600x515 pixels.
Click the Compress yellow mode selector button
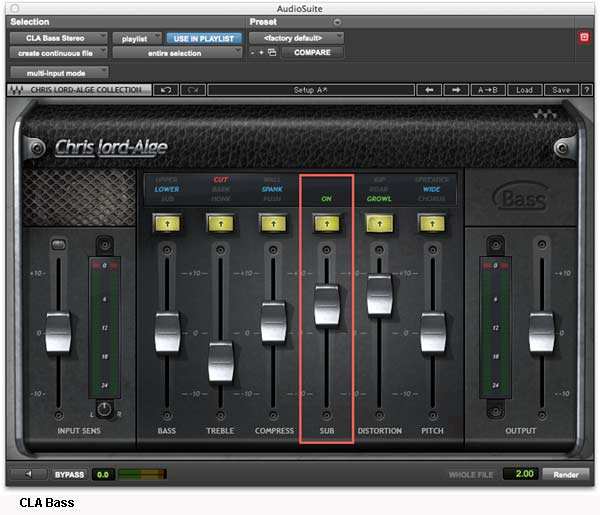click(x=273, y=224)
